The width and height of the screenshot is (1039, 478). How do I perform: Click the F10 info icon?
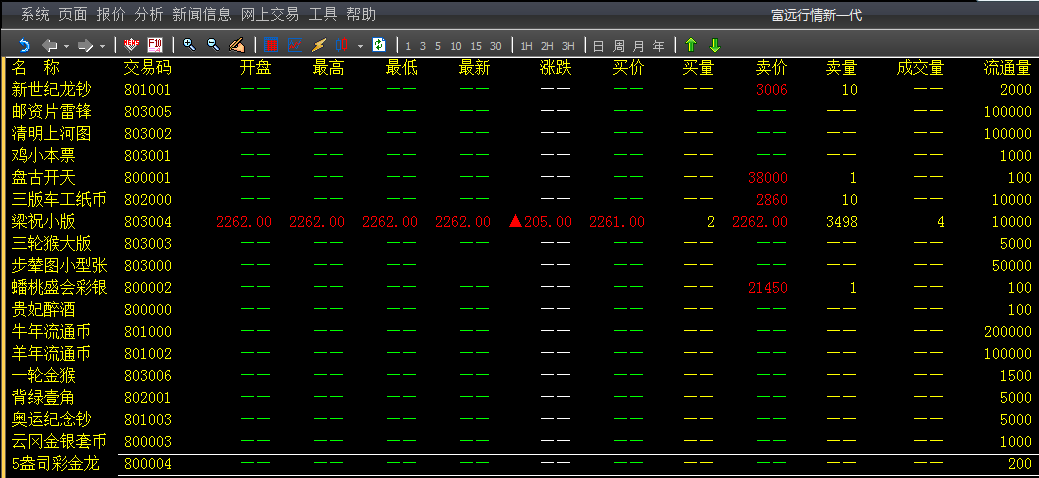pos(155,45)
